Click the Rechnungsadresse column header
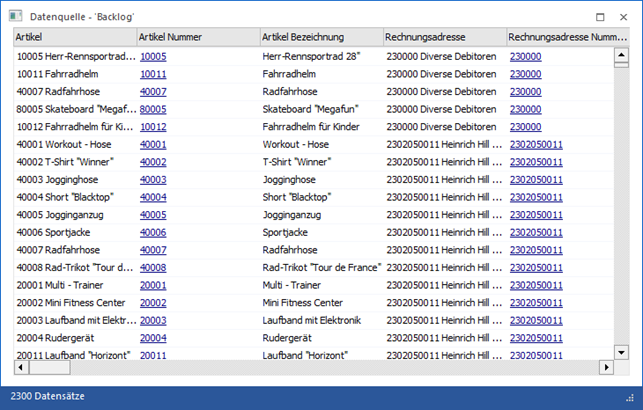The width and height of the screenshot is (643, 410). (x=443, y=37)
